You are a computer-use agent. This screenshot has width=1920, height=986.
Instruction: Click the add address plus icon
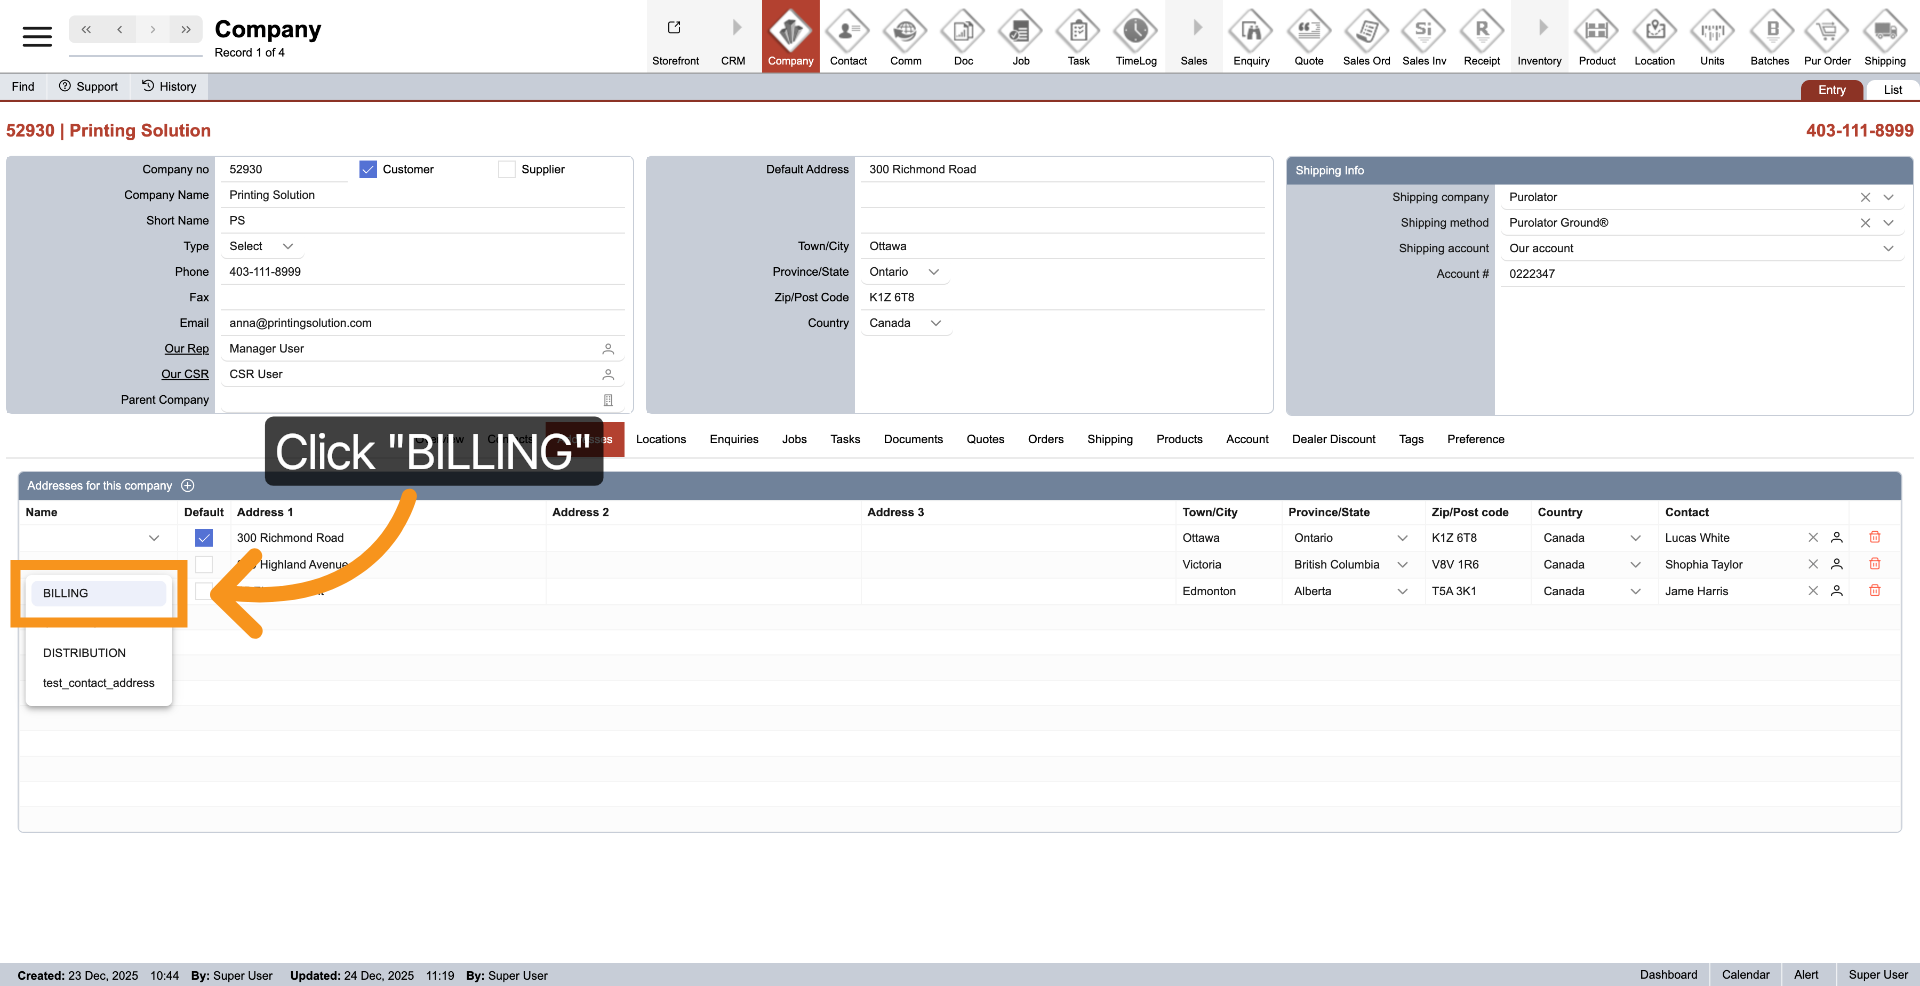click(187, 485)
